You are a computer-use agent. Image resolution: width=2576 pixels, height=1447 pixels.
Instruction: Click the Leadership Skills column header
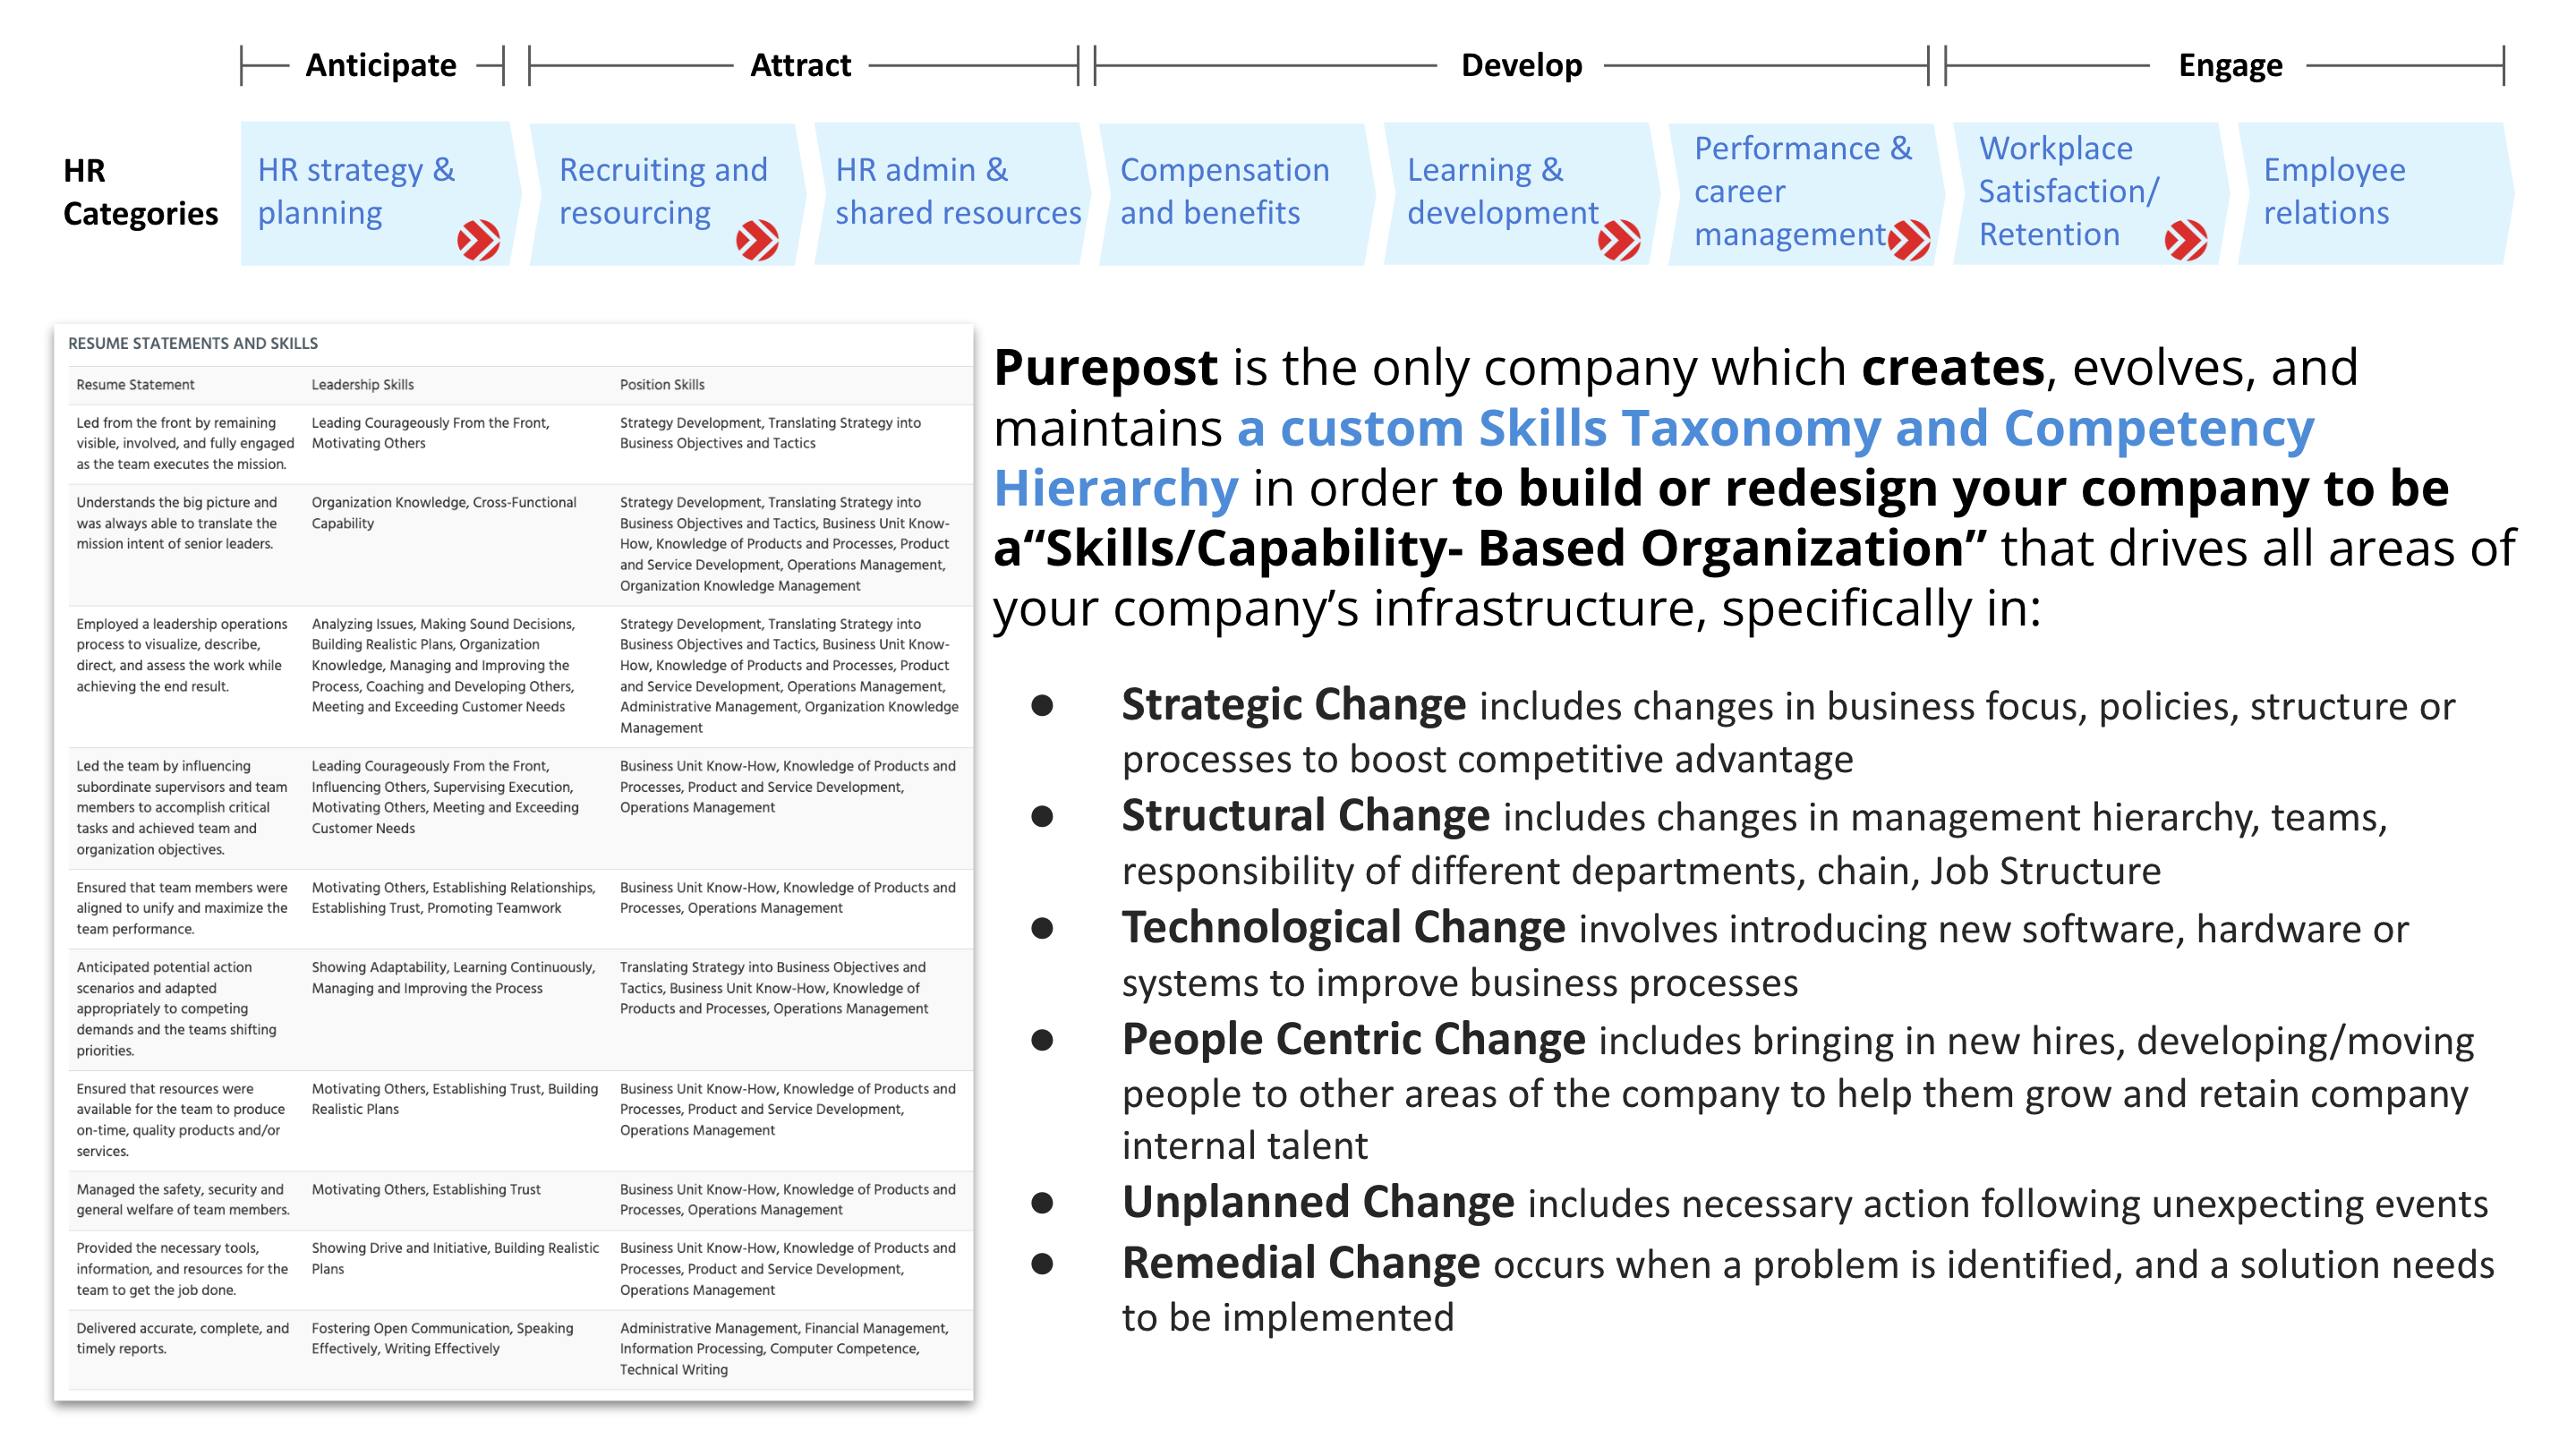[362, 384]
